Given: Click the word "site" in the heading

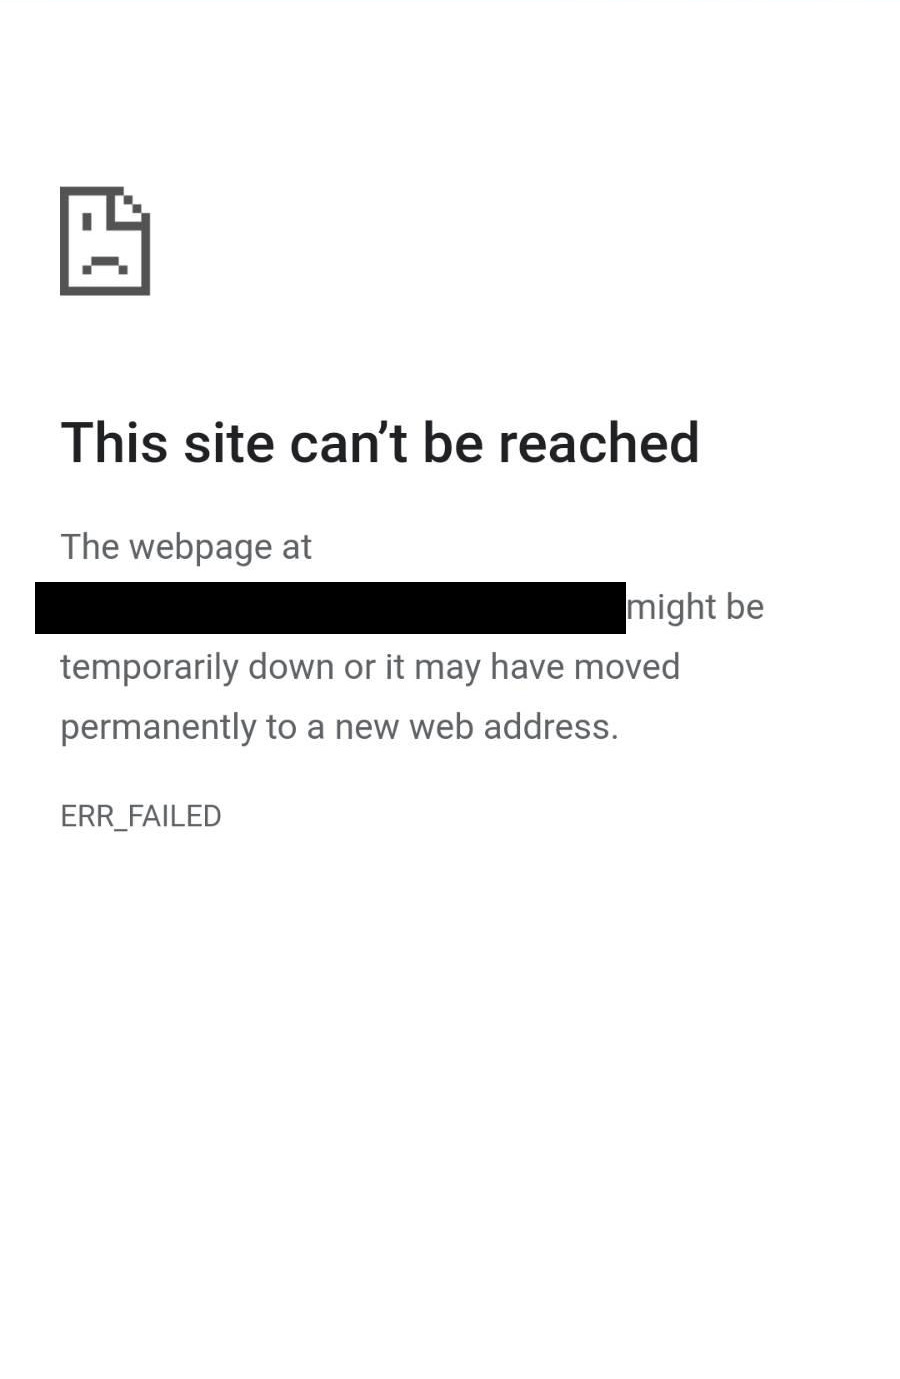Looking at the screenshot, I should [x=229, y=442].
